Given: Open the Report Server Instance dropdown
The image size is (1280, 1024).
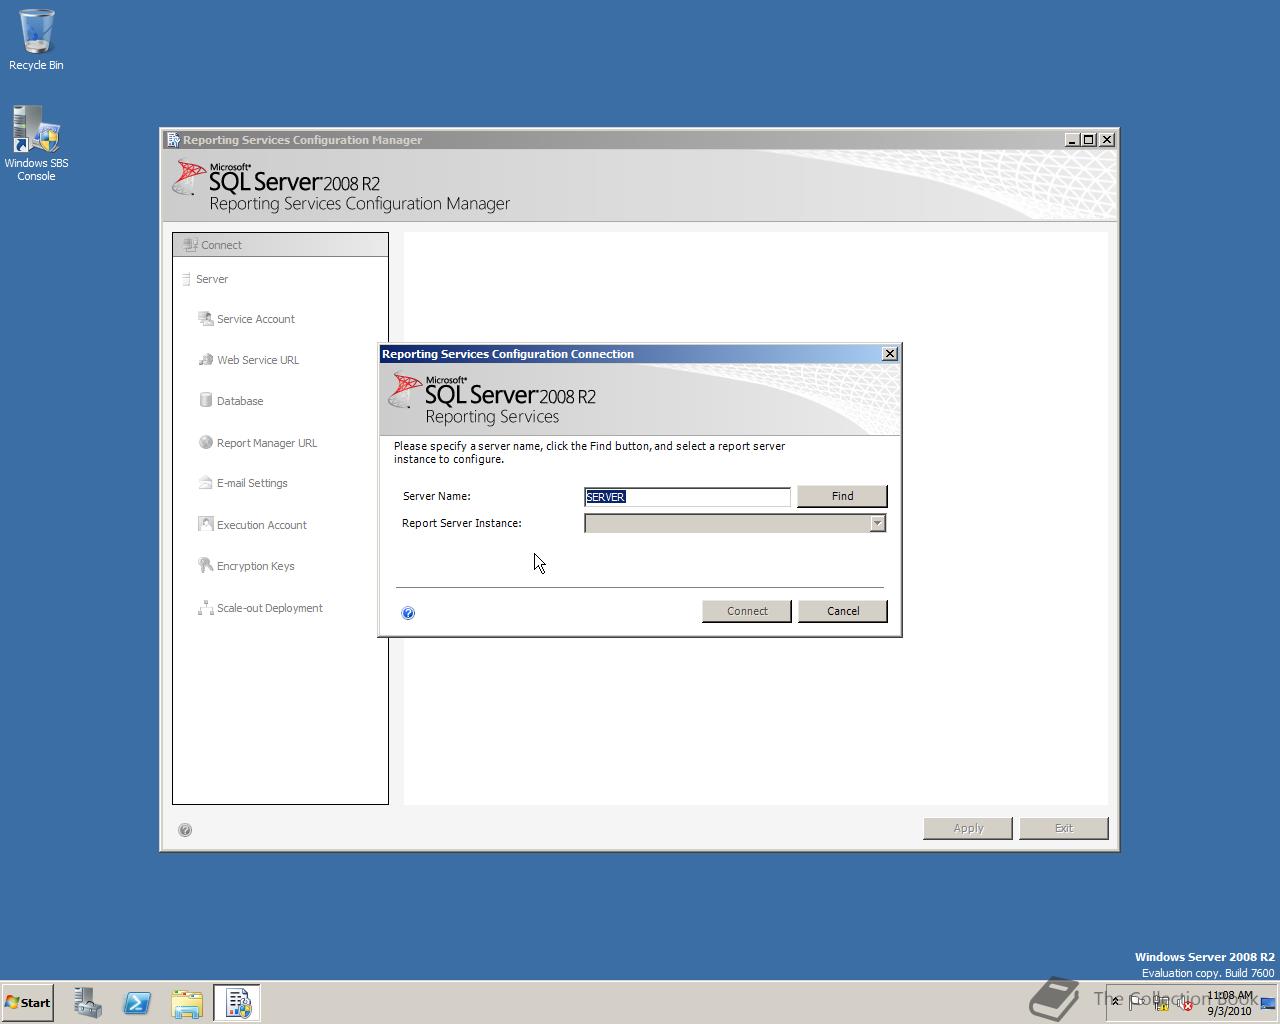Looking at the screenshot, I should tap(877, 523).
